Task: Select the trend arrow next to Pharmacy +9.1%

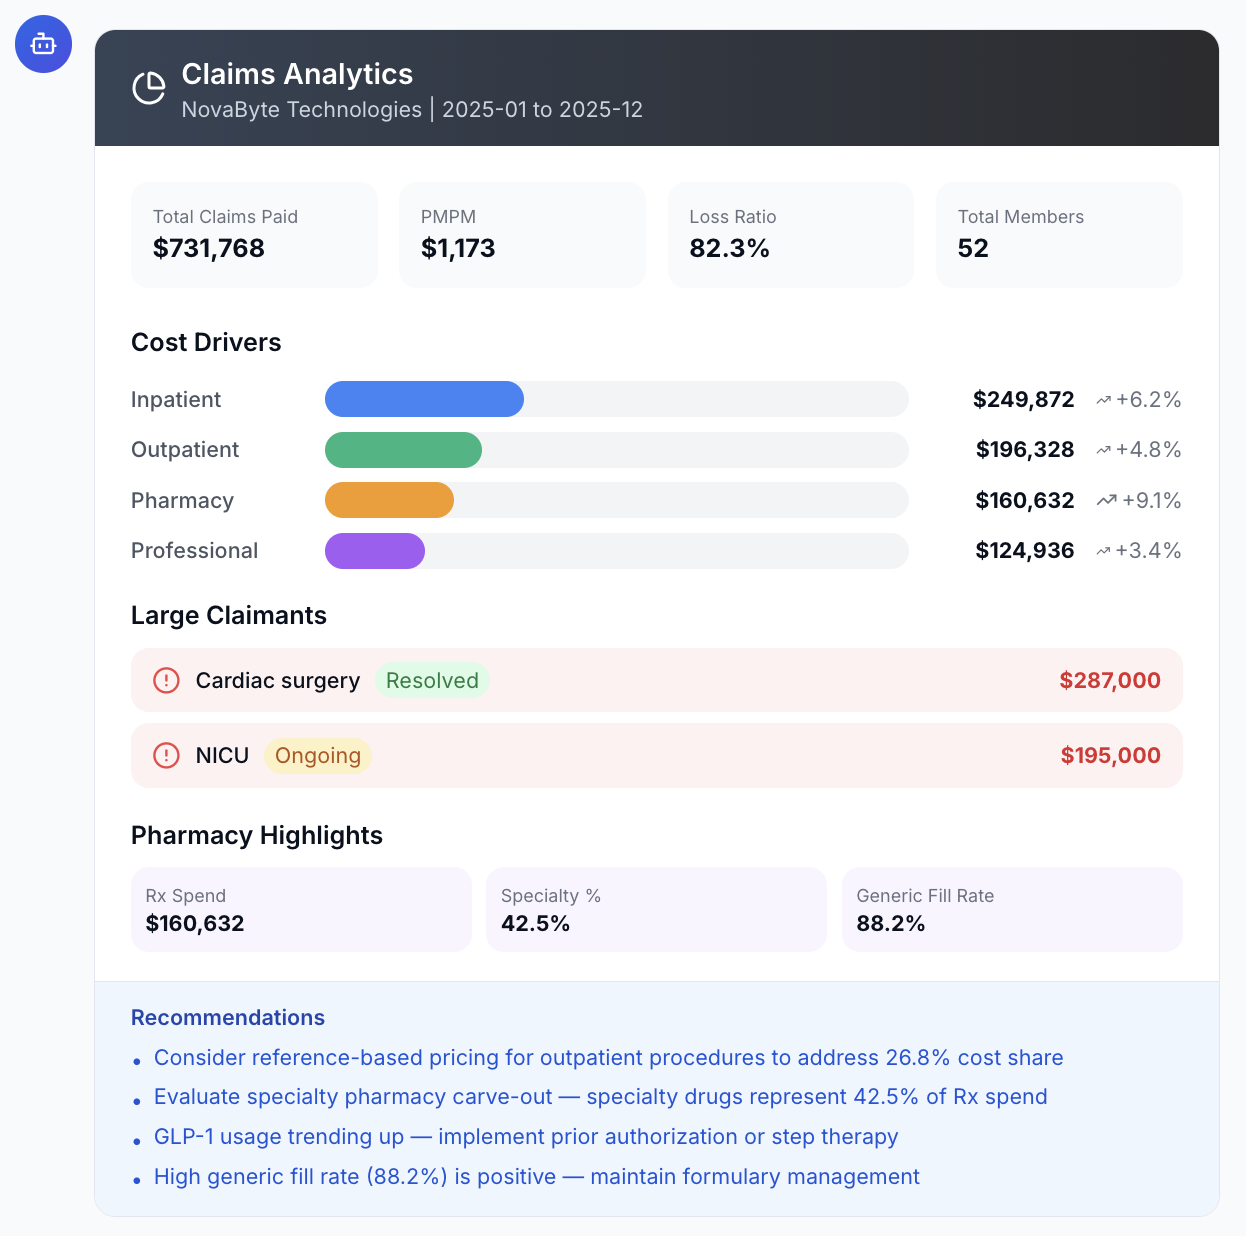Action: (1104, 500)
